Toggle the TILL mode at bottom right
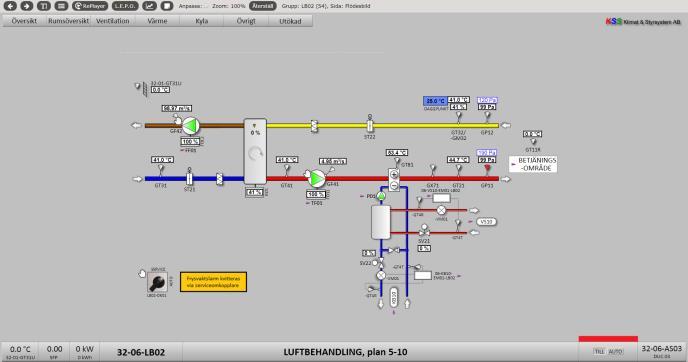688x362 pixels. point(599,351)
